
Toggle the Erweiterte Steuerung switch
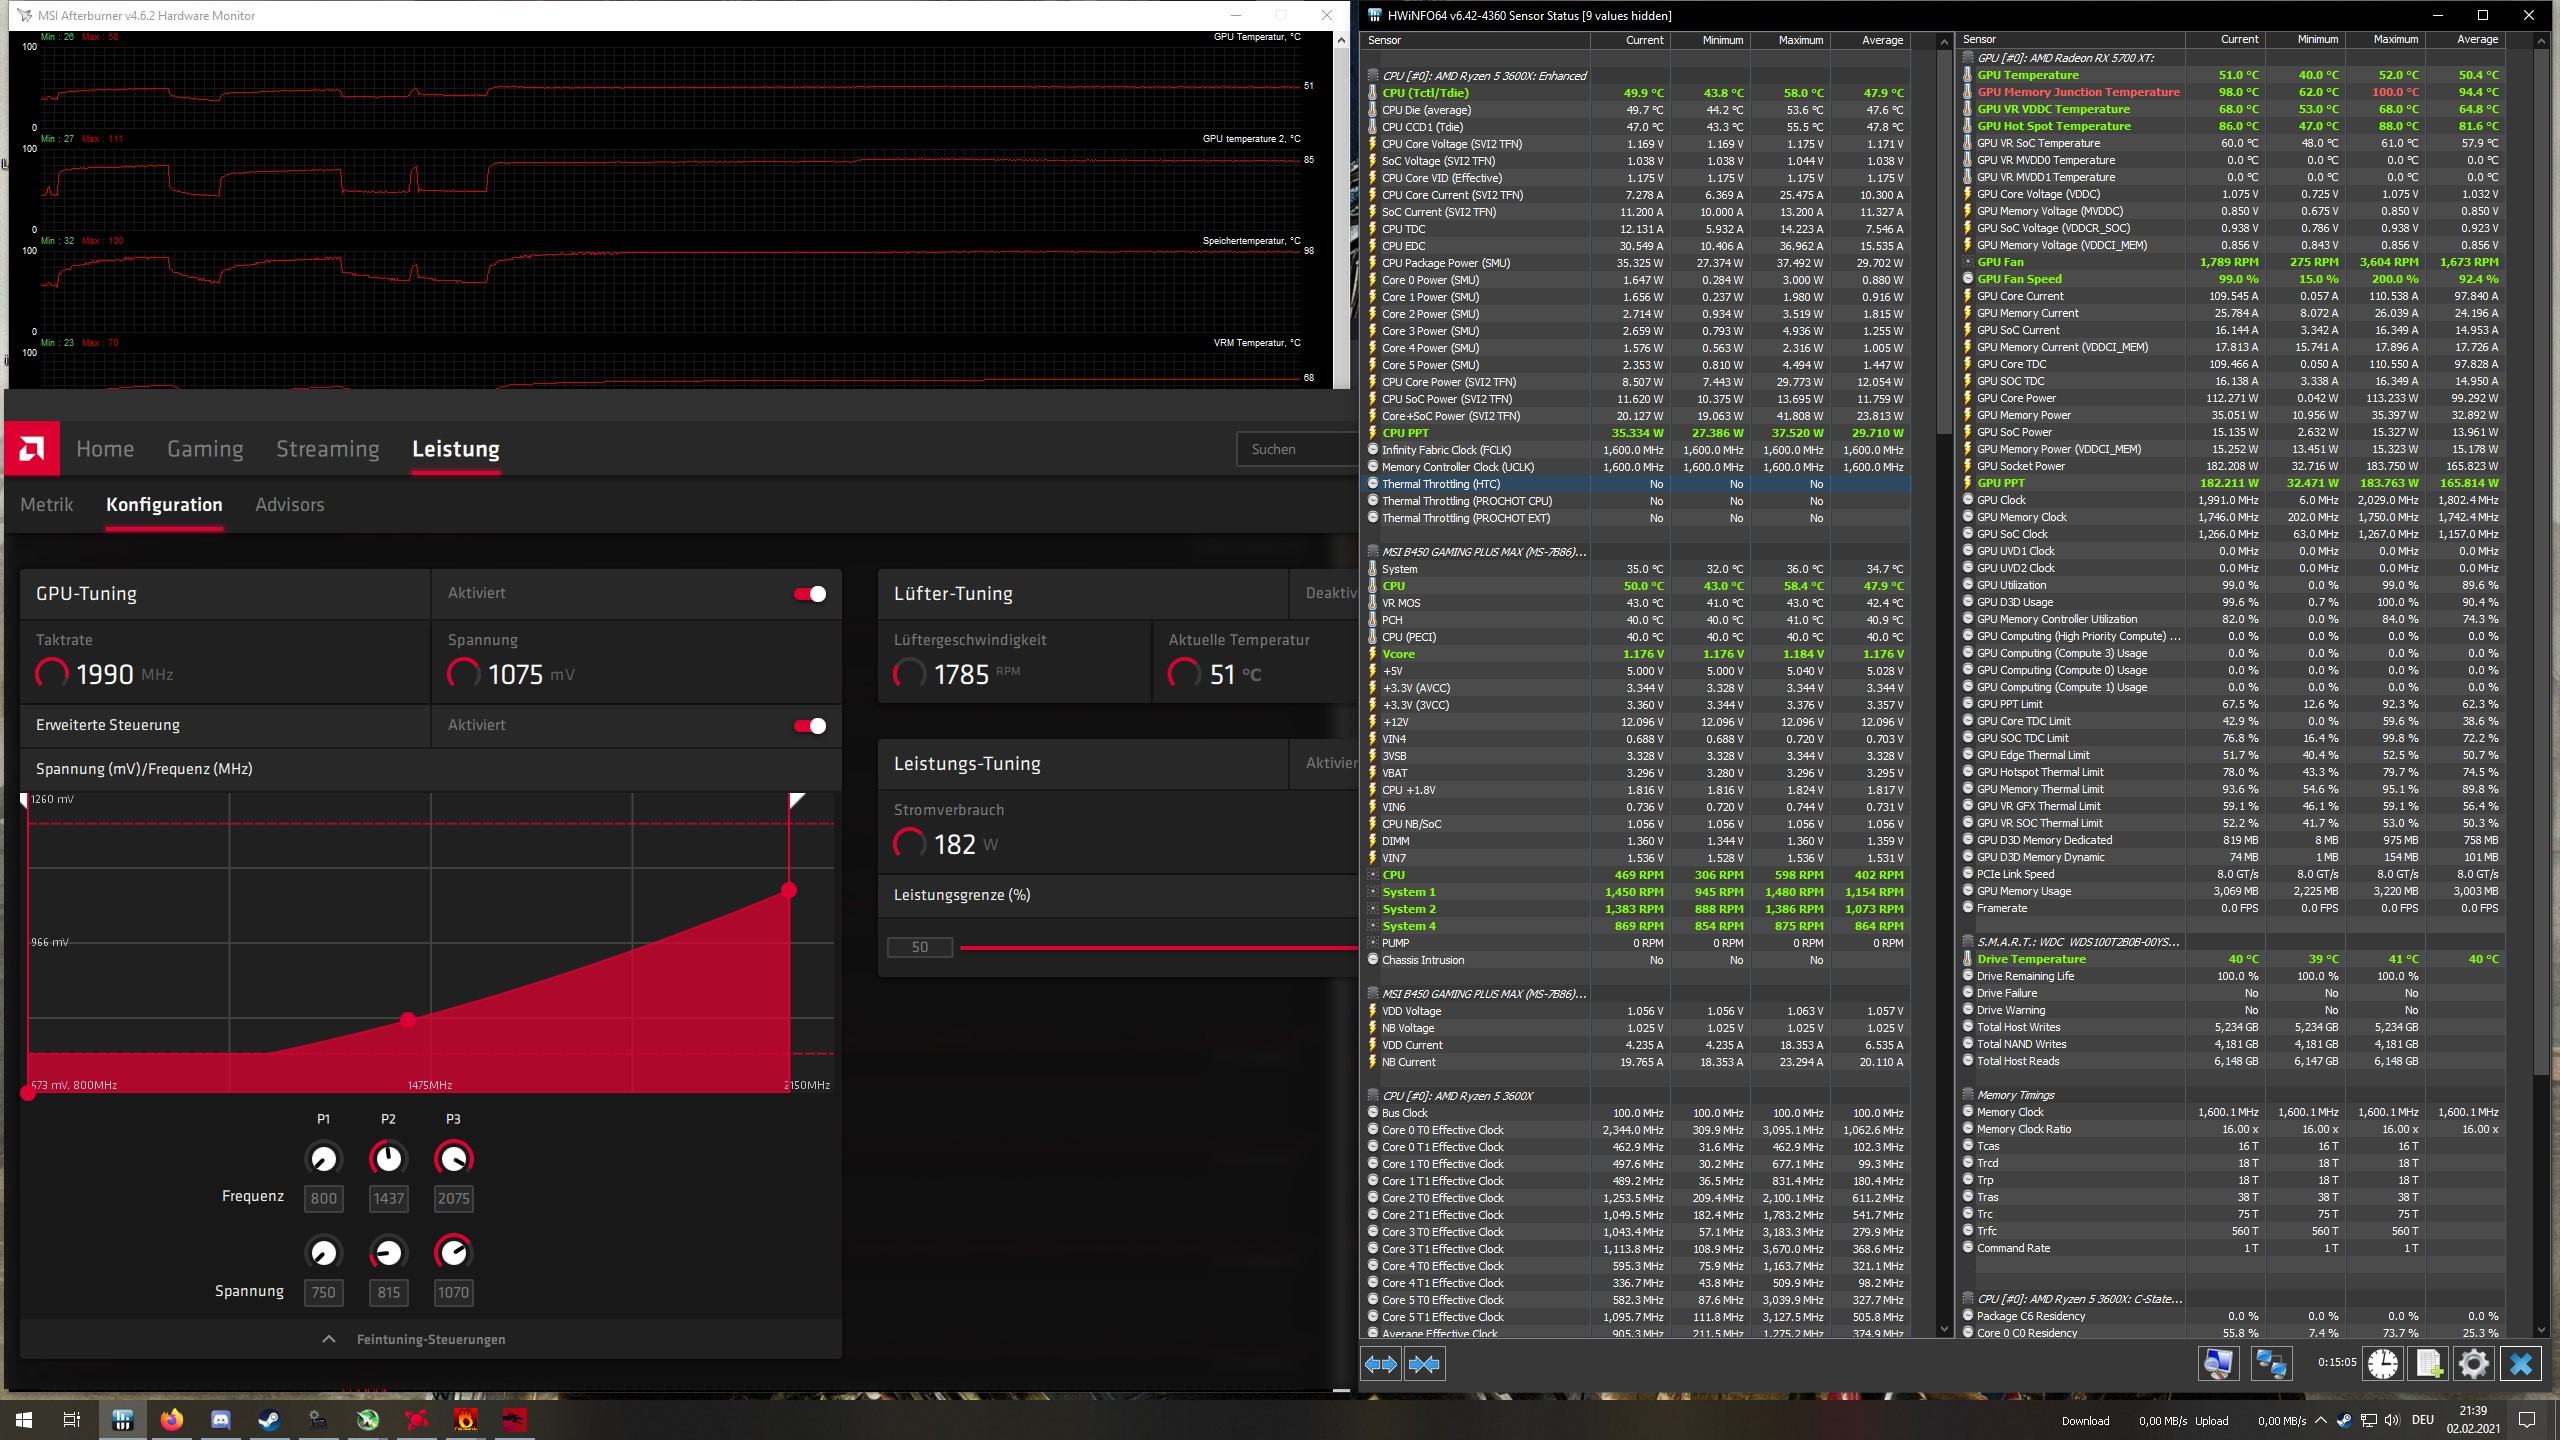pos(809,726)
